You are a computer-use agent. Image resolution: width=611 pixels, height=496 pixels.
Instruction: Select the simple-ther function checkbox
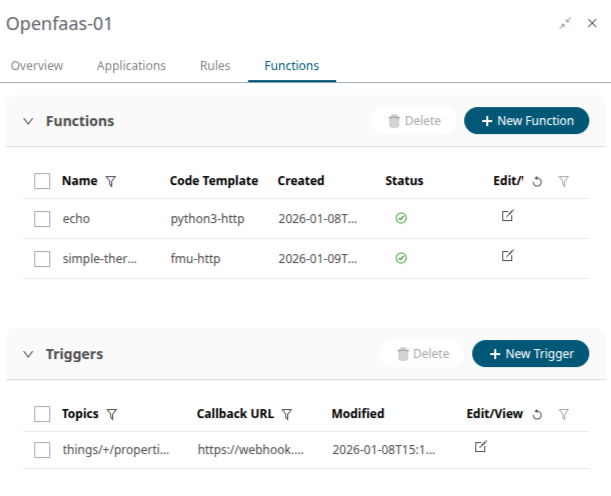point(42,259)
